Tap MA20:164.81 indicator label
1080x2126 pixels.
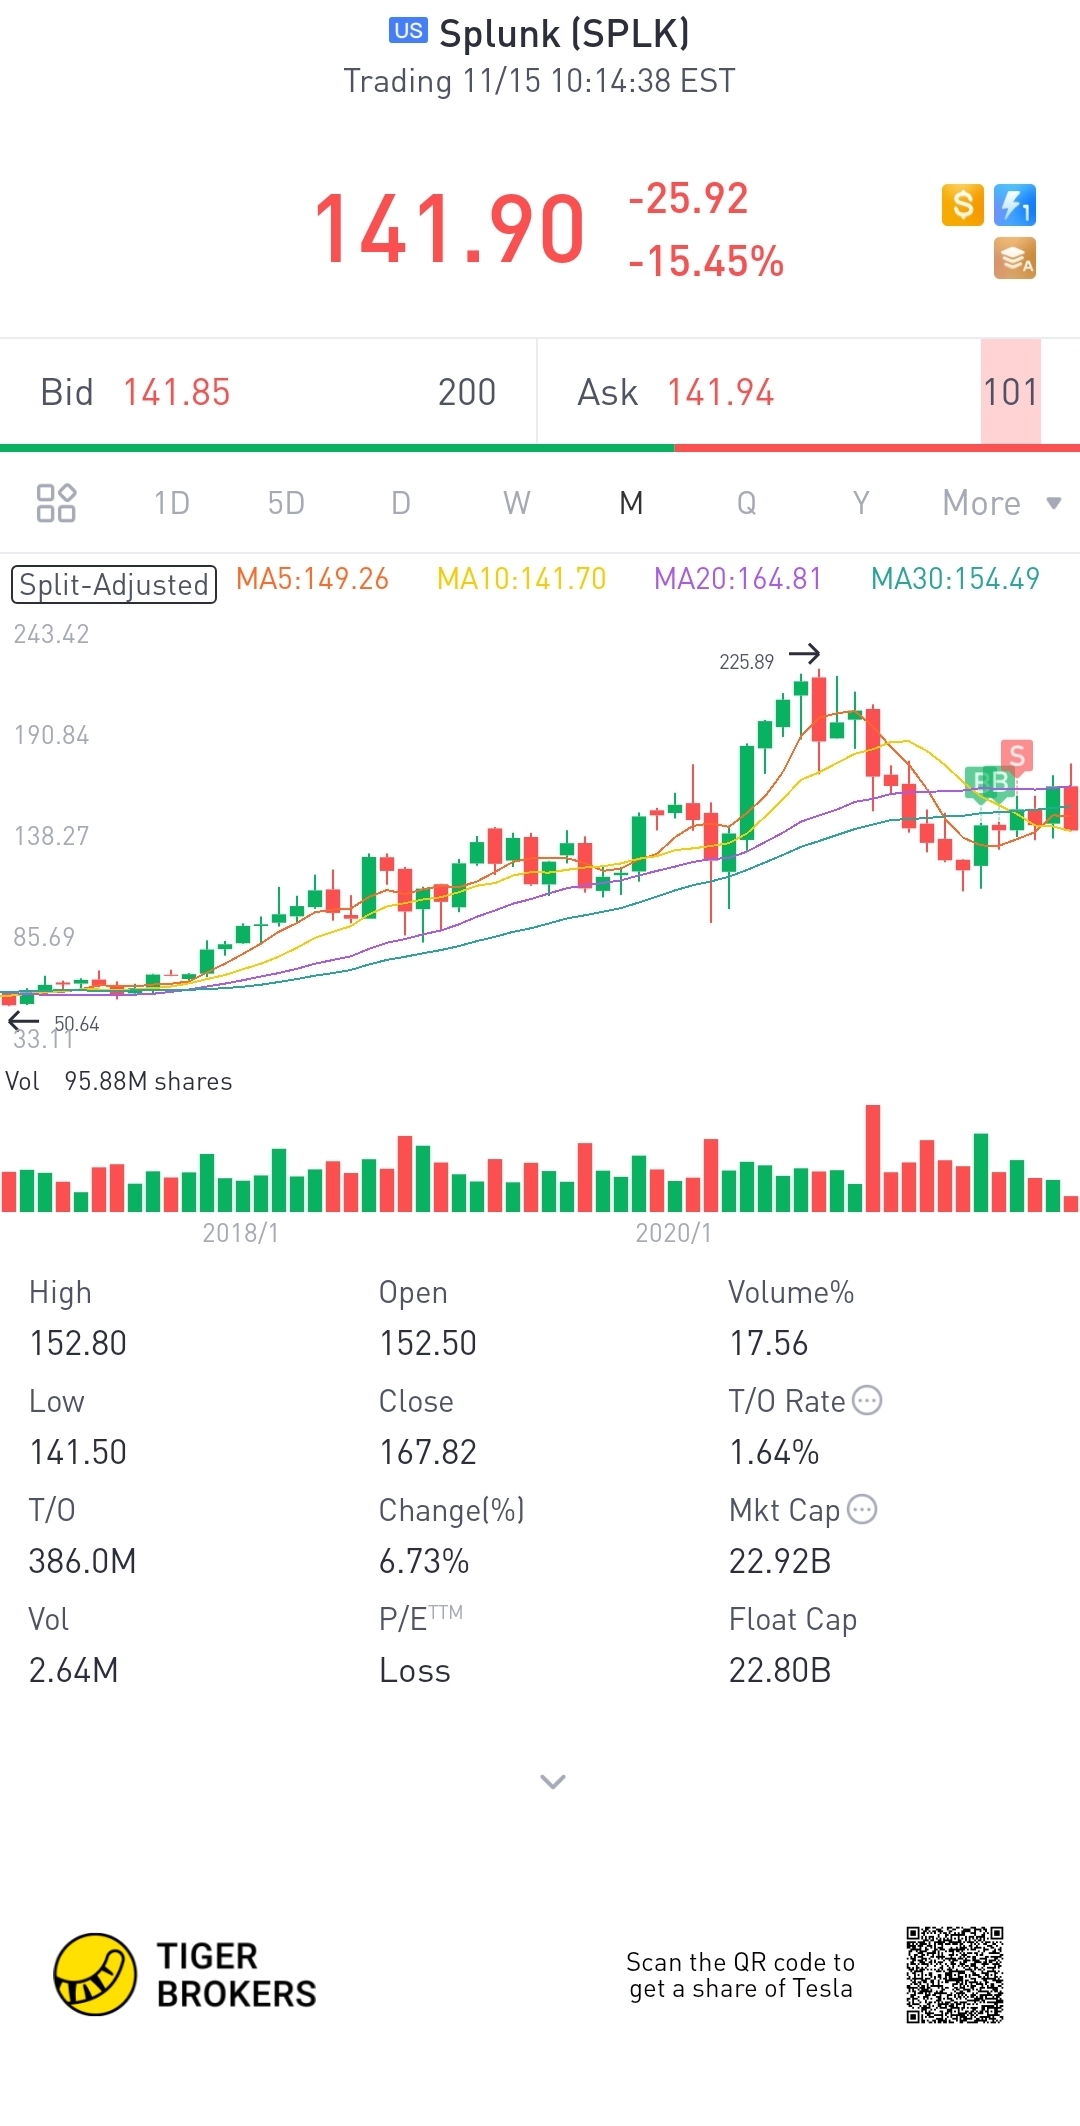click(738, 578)
